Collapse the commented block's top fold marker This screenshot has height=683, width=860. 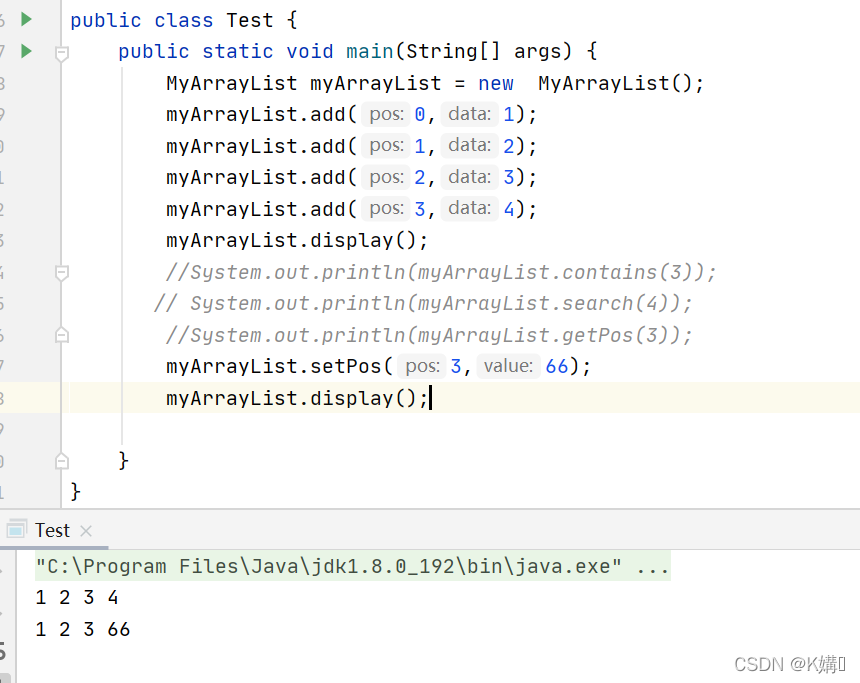coord(62,273)
